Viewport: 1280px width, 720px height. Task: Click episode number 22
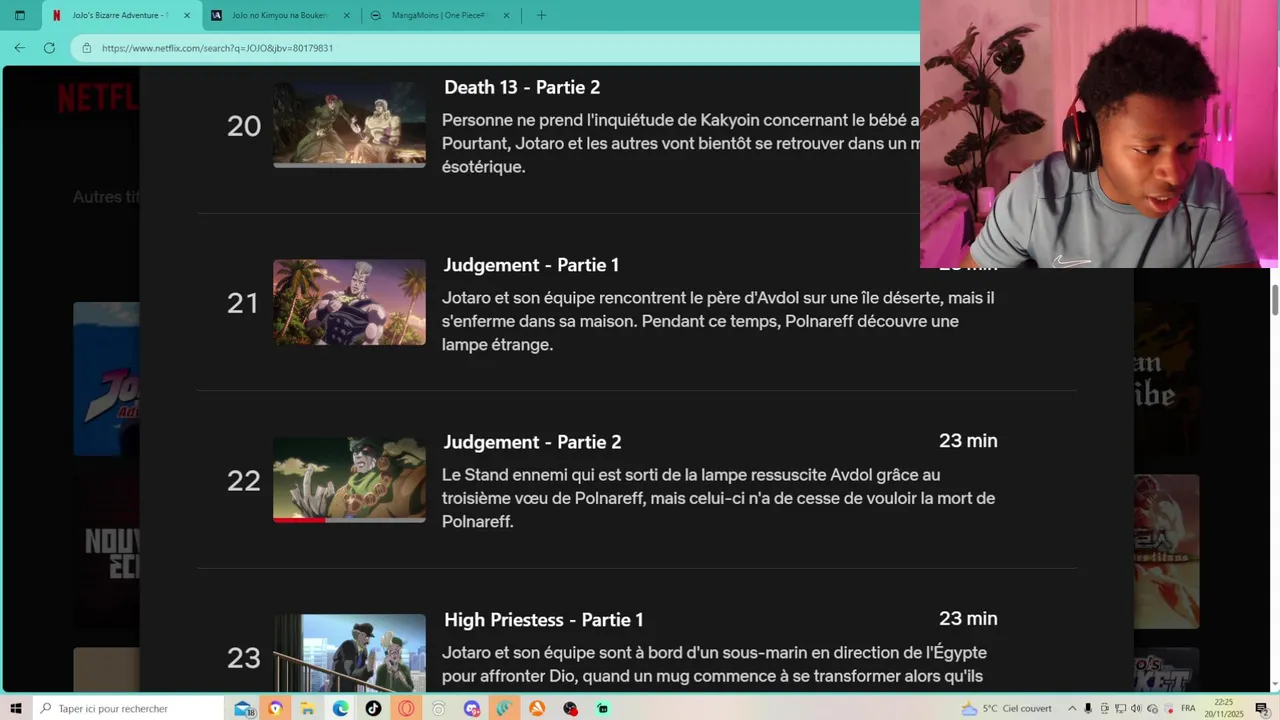tap(244, 481)
